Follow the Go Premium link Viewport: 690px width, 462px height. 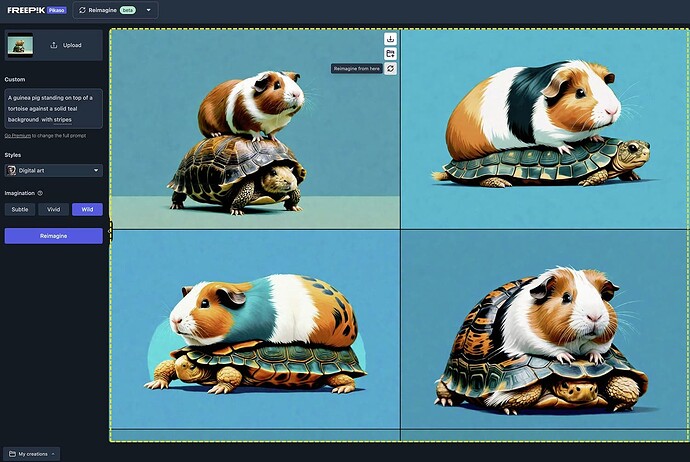click(20, 134)
